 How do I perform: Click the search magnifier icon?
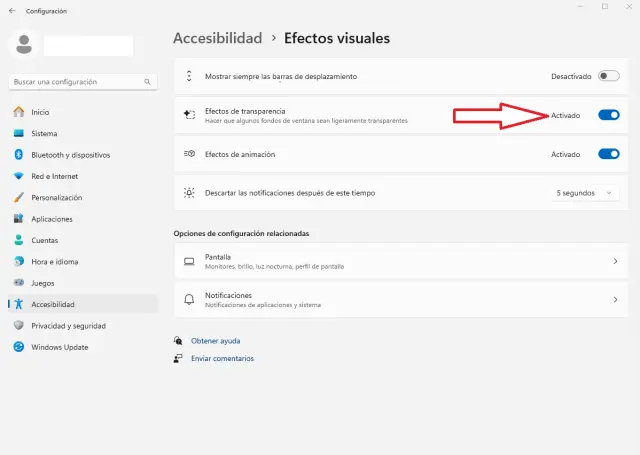tap(148, 82)
